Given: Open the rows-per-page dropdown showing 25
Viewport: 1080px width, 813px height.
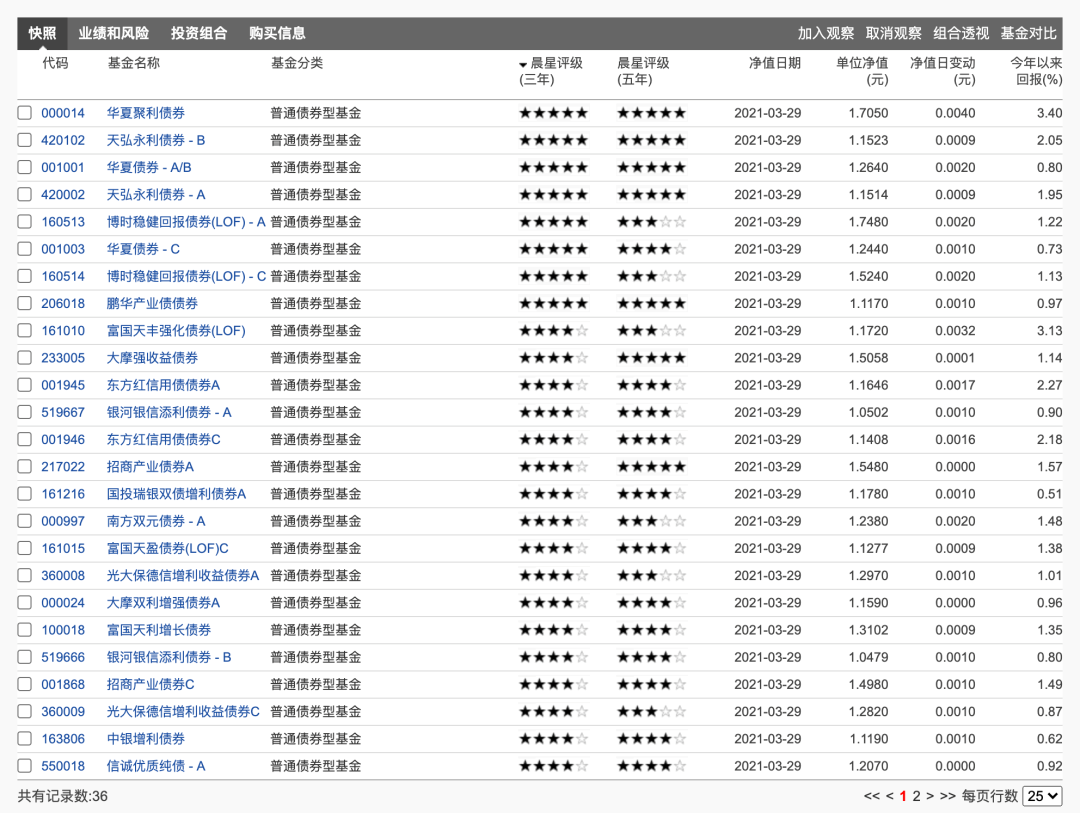Looking at the screenshot, I should tap(1042, 796).
